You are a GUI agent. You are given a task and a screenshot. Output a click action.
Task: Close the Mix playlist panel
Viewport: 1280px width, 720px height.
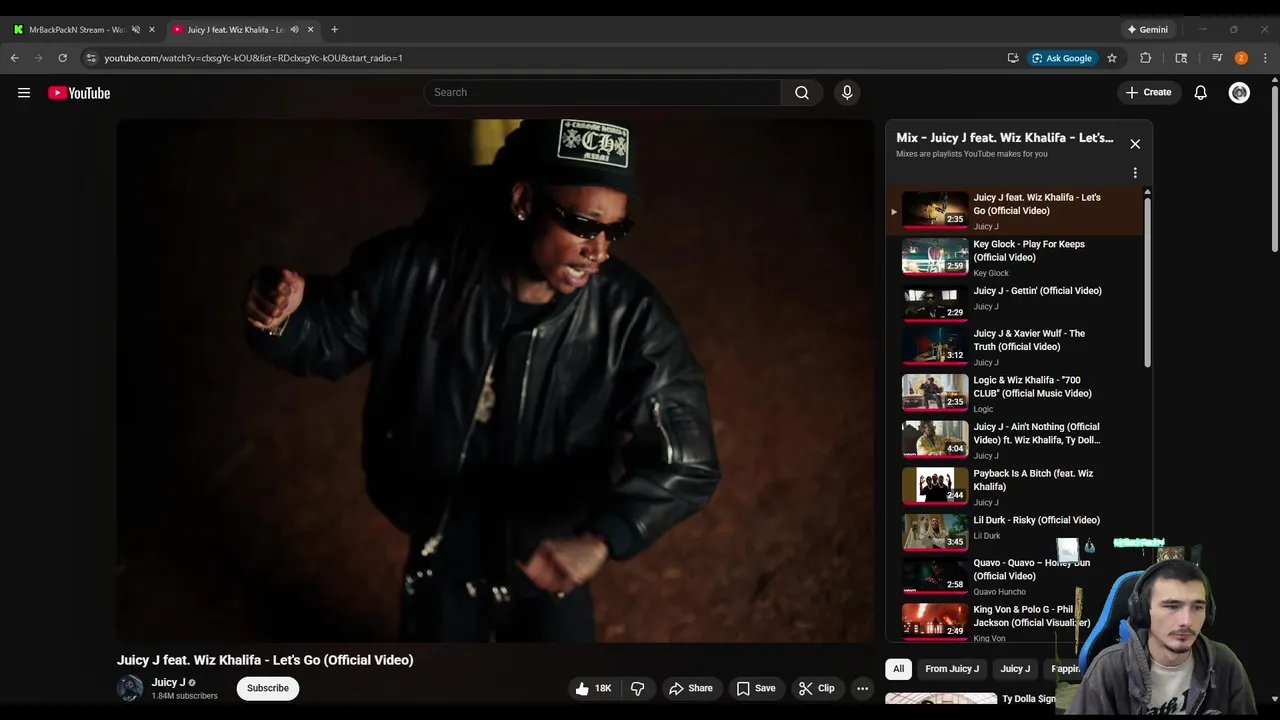[1135, 144]
